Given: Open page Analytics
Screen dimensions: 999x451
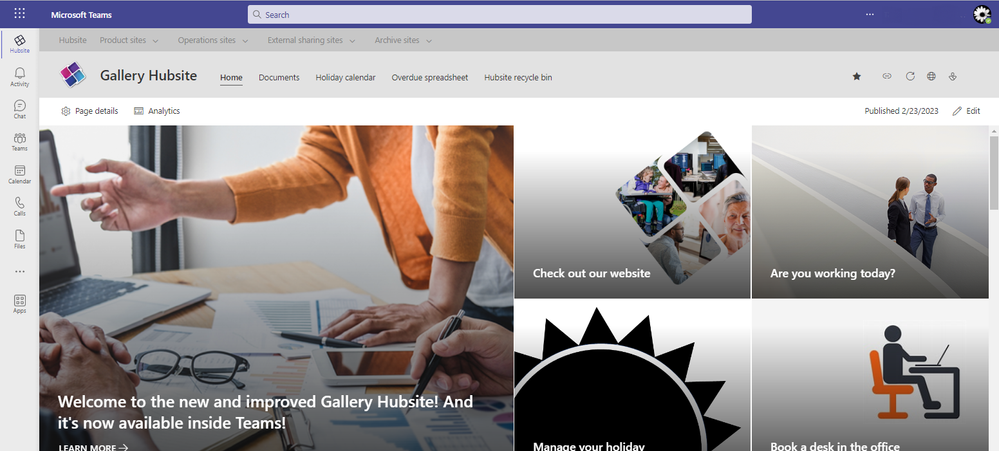Looking at the screenshot, I should point(157,111).
